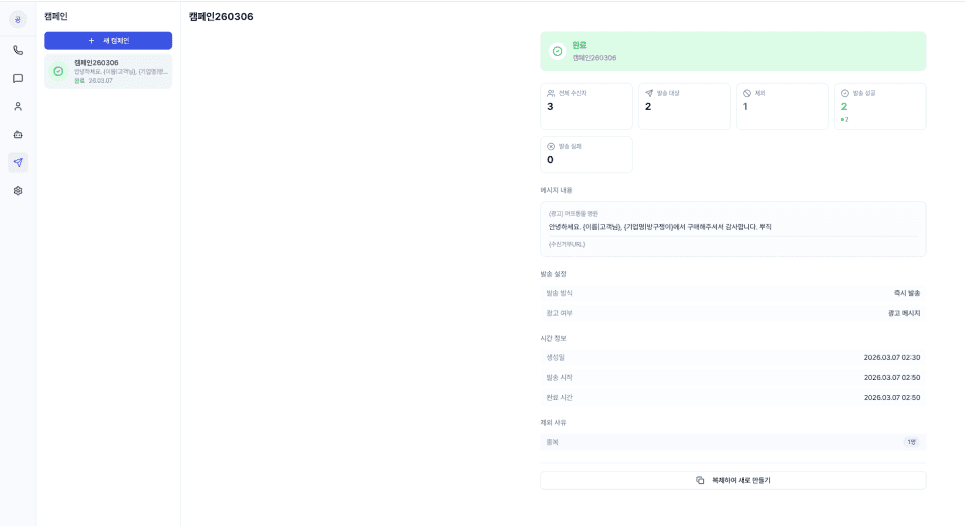Click the copy icon on duplicate button

click(700, 480)
